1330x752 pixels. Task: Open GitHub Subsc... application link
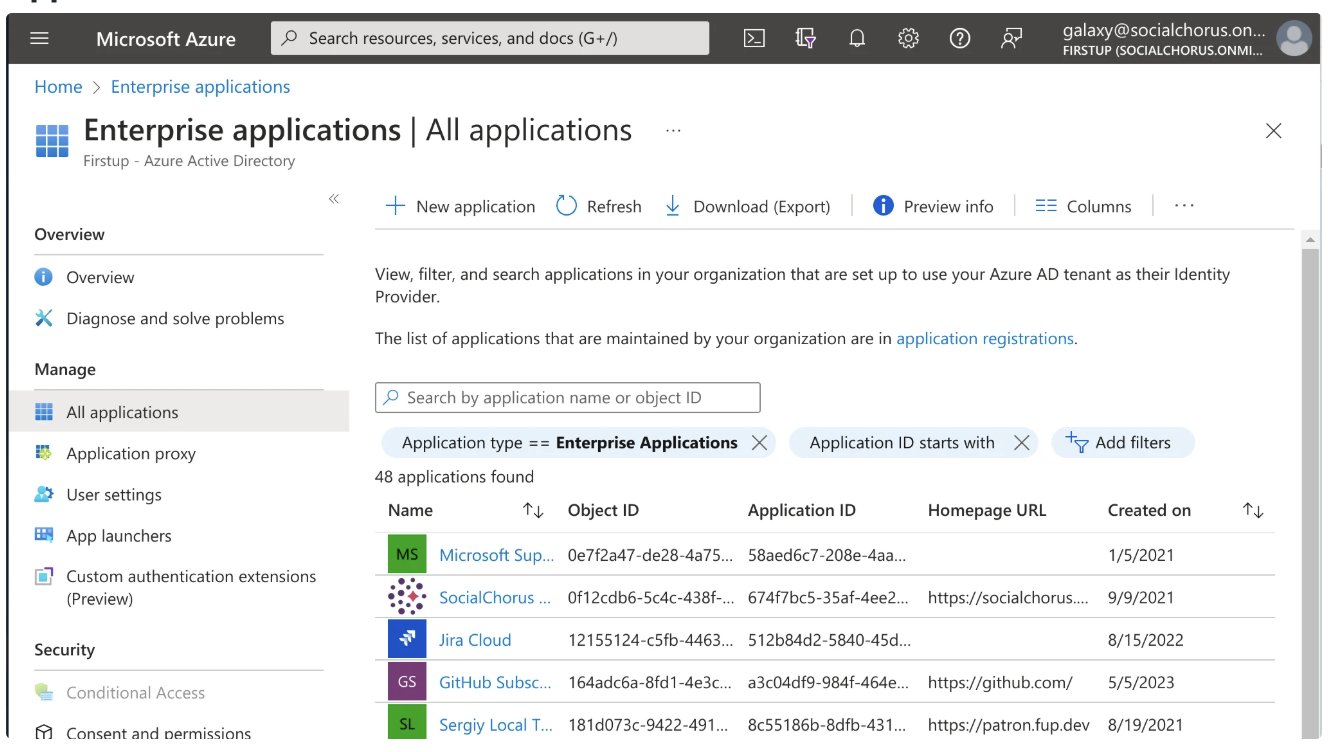coord(495,682)
